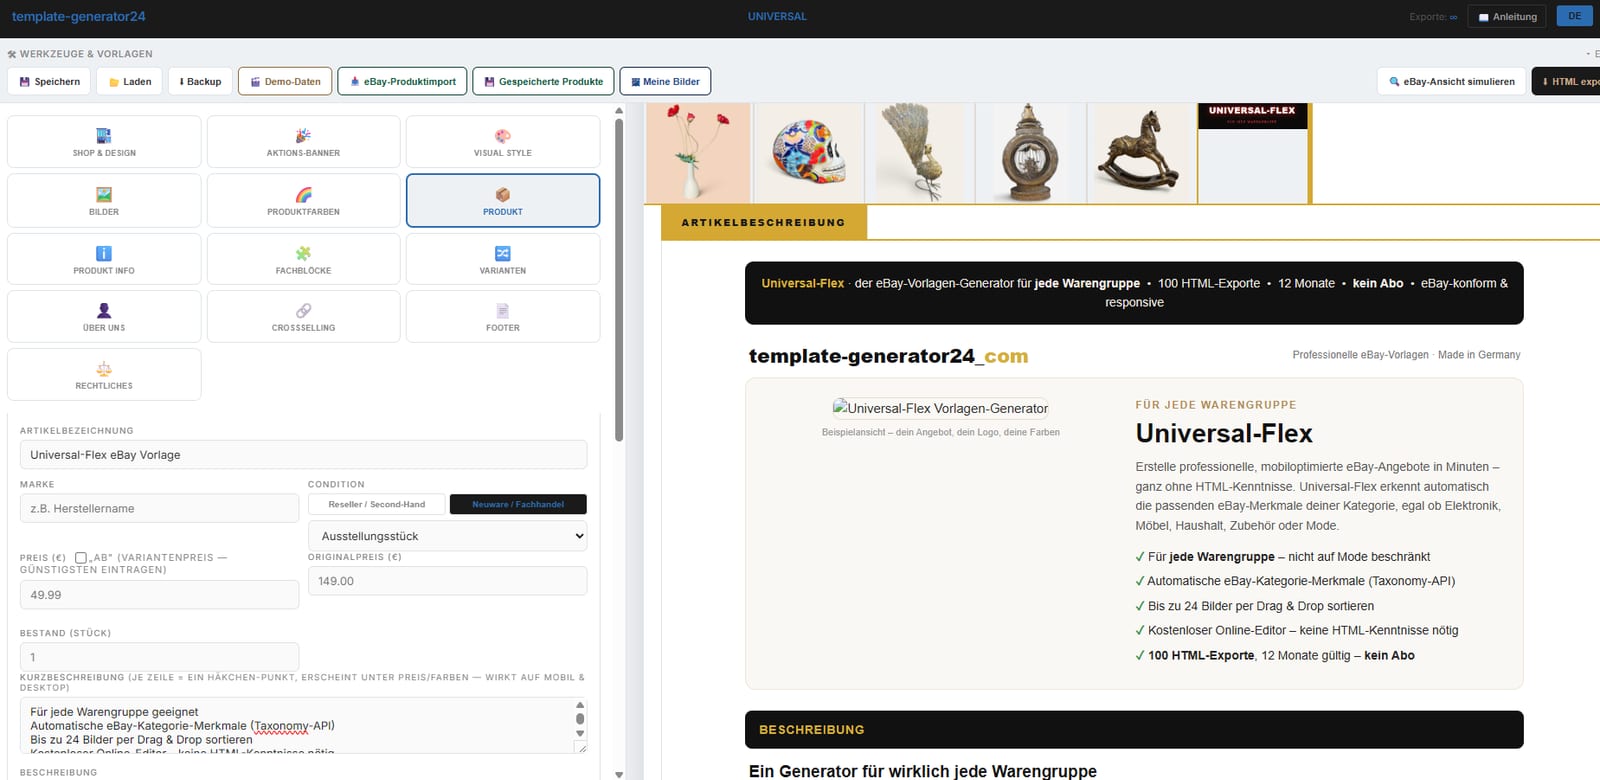
Task: Click the 'Professionelle eBay-Vorlagen · Made in Germany' text
Action: pyautogui.click(x=1406, y=355)
